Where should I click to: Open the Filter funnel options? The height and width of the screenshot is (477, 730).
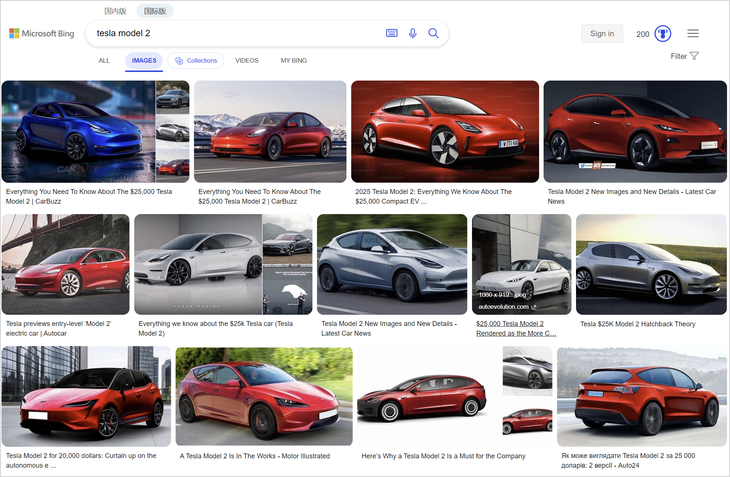[x=685, y=56]
